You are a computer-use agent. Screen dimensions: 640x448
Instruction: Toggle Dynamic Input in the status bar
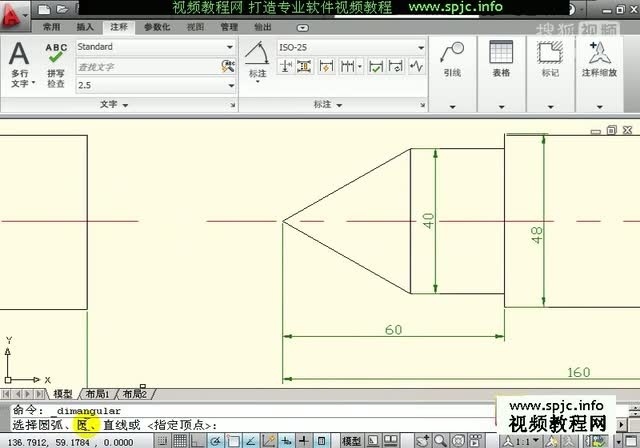tap(287, 441)
